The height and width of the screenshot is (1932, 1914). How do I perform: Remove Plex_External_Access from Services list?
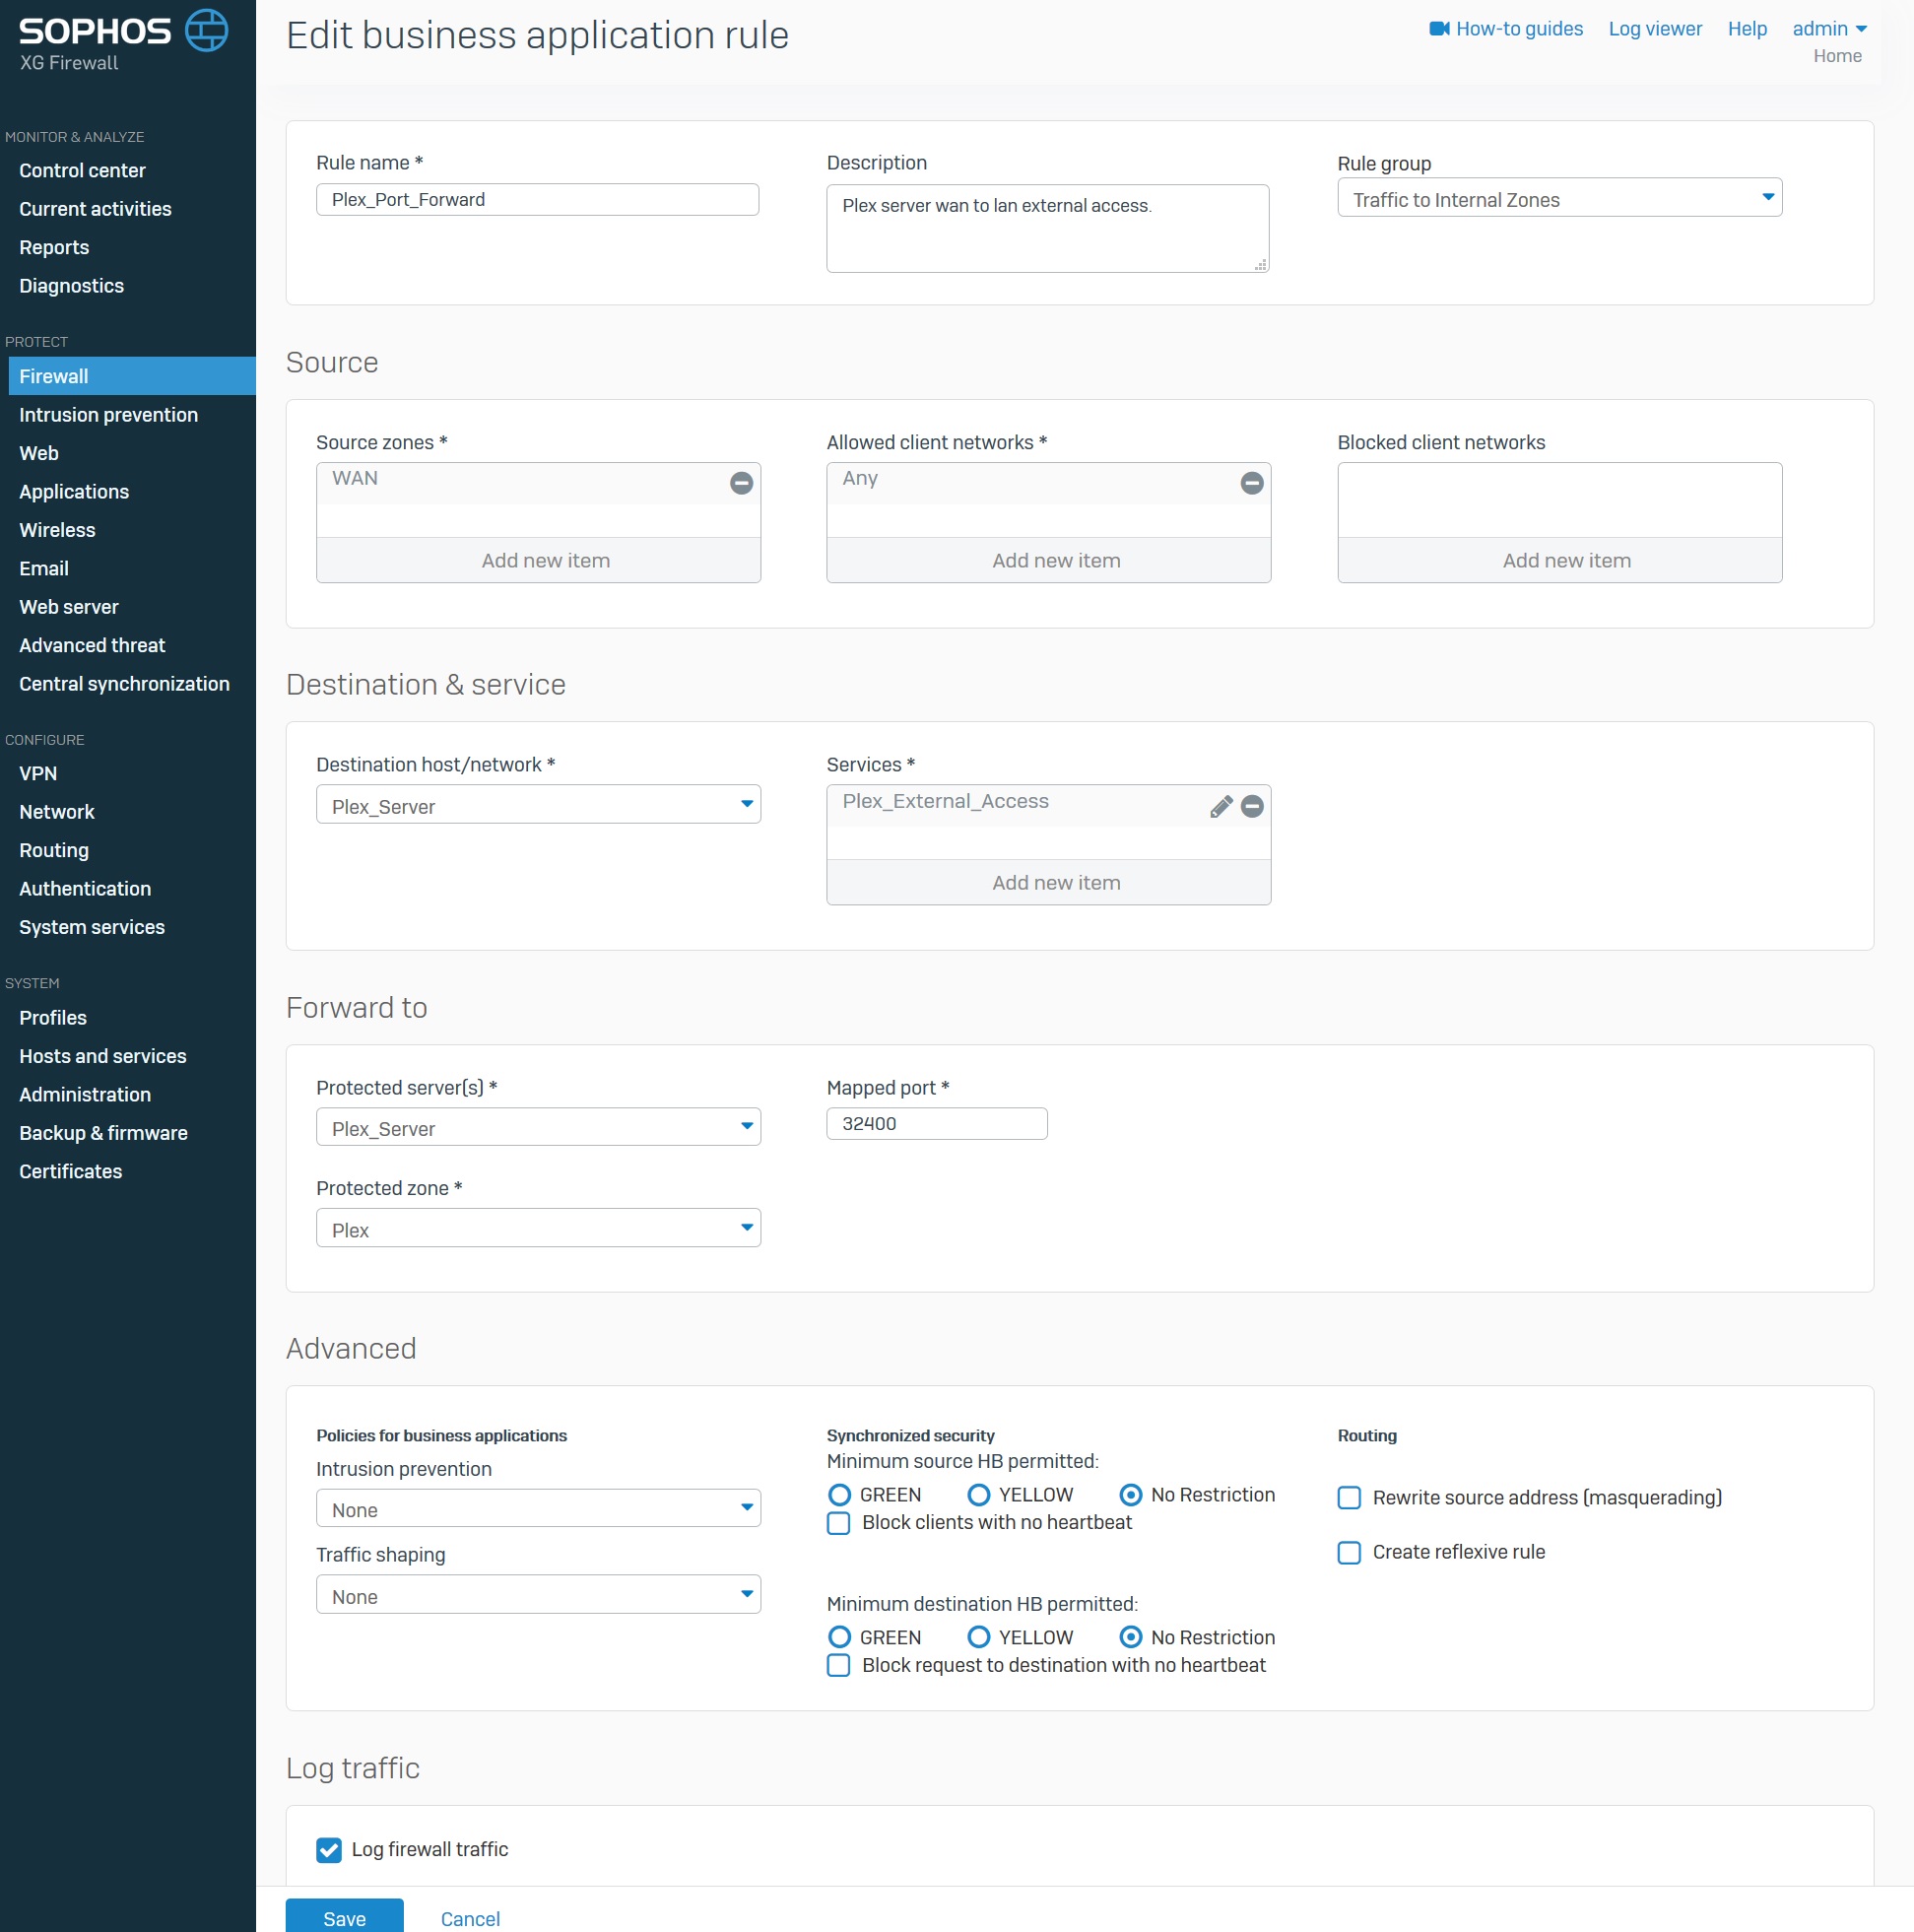pos(1251,807)
